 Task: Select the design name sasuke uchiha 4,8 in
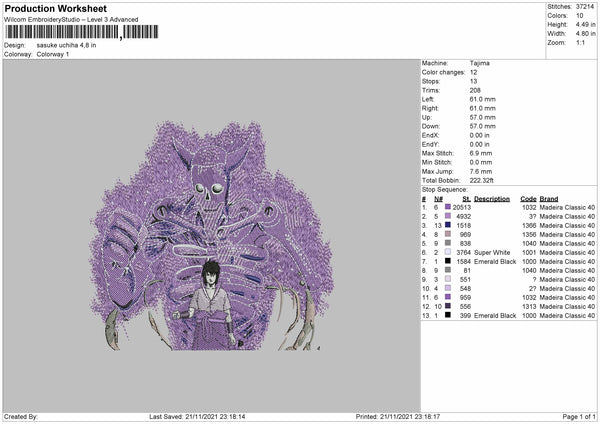pyautogui.click(x=66, y=45)
